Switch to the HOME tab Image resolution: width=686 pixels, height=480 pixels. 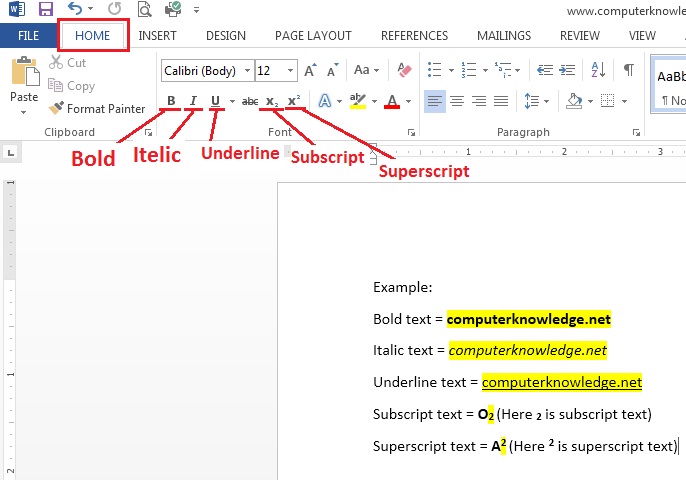[x=92, y=35]
